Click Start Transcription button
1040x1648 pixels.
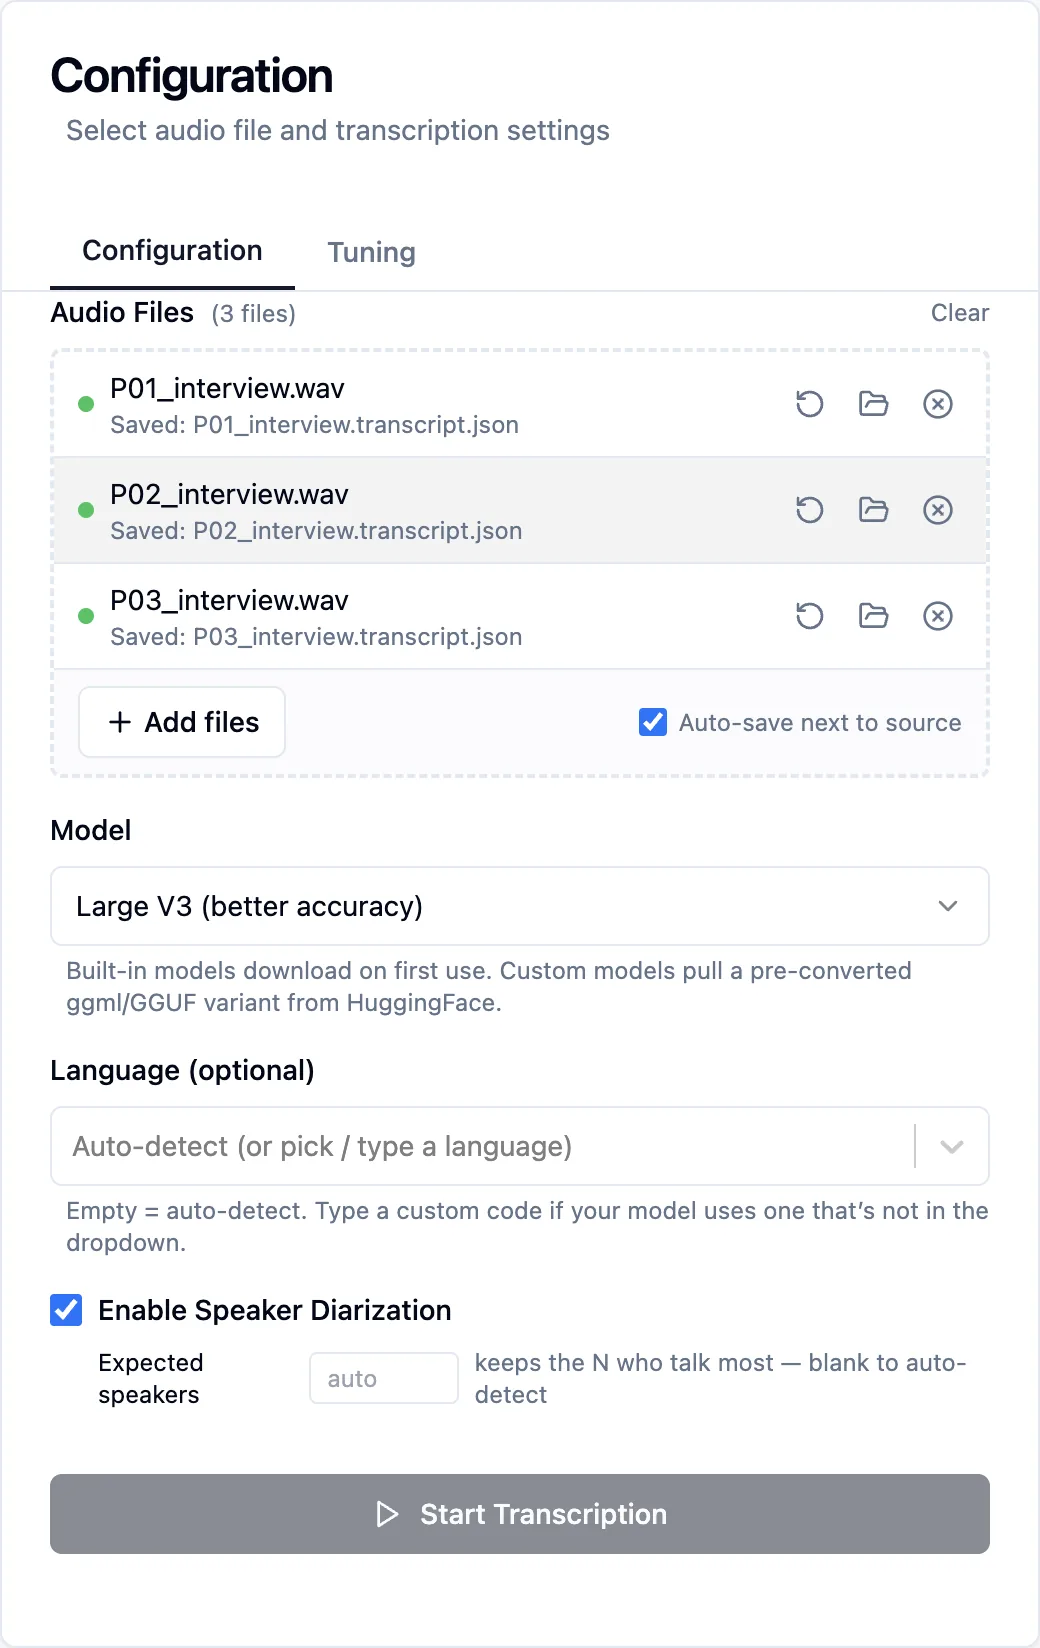point(520,1514)
